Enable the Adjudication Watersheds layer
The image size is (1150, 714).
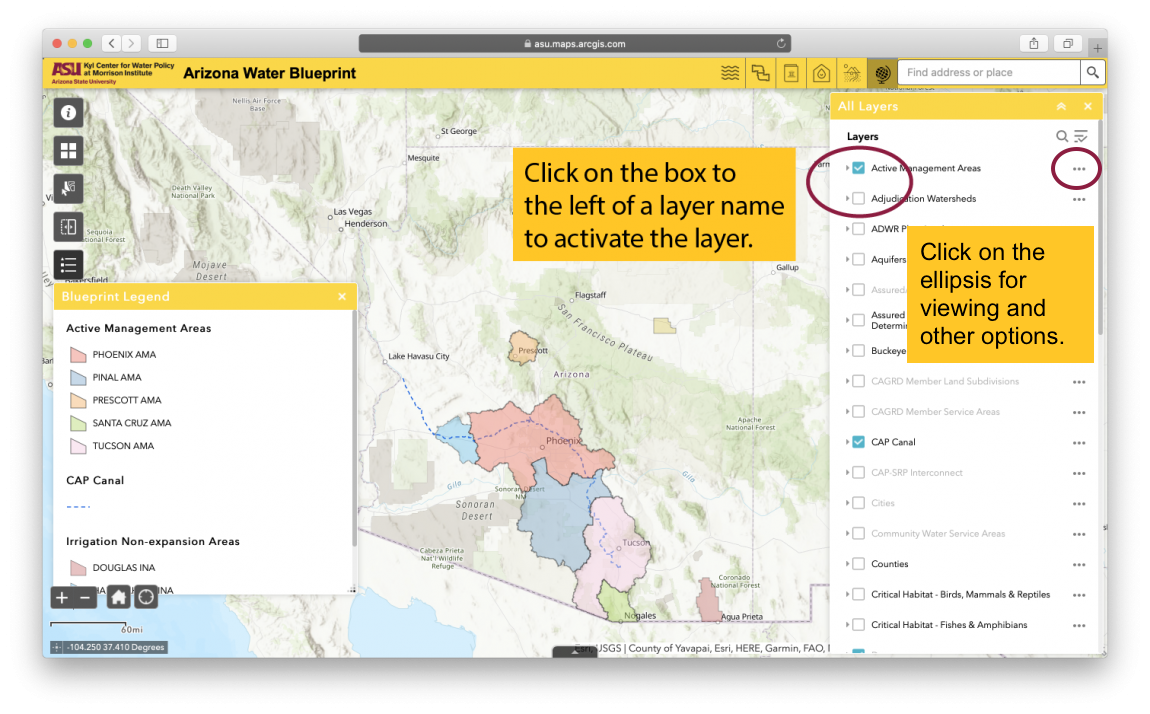click(x=858, y=199)
